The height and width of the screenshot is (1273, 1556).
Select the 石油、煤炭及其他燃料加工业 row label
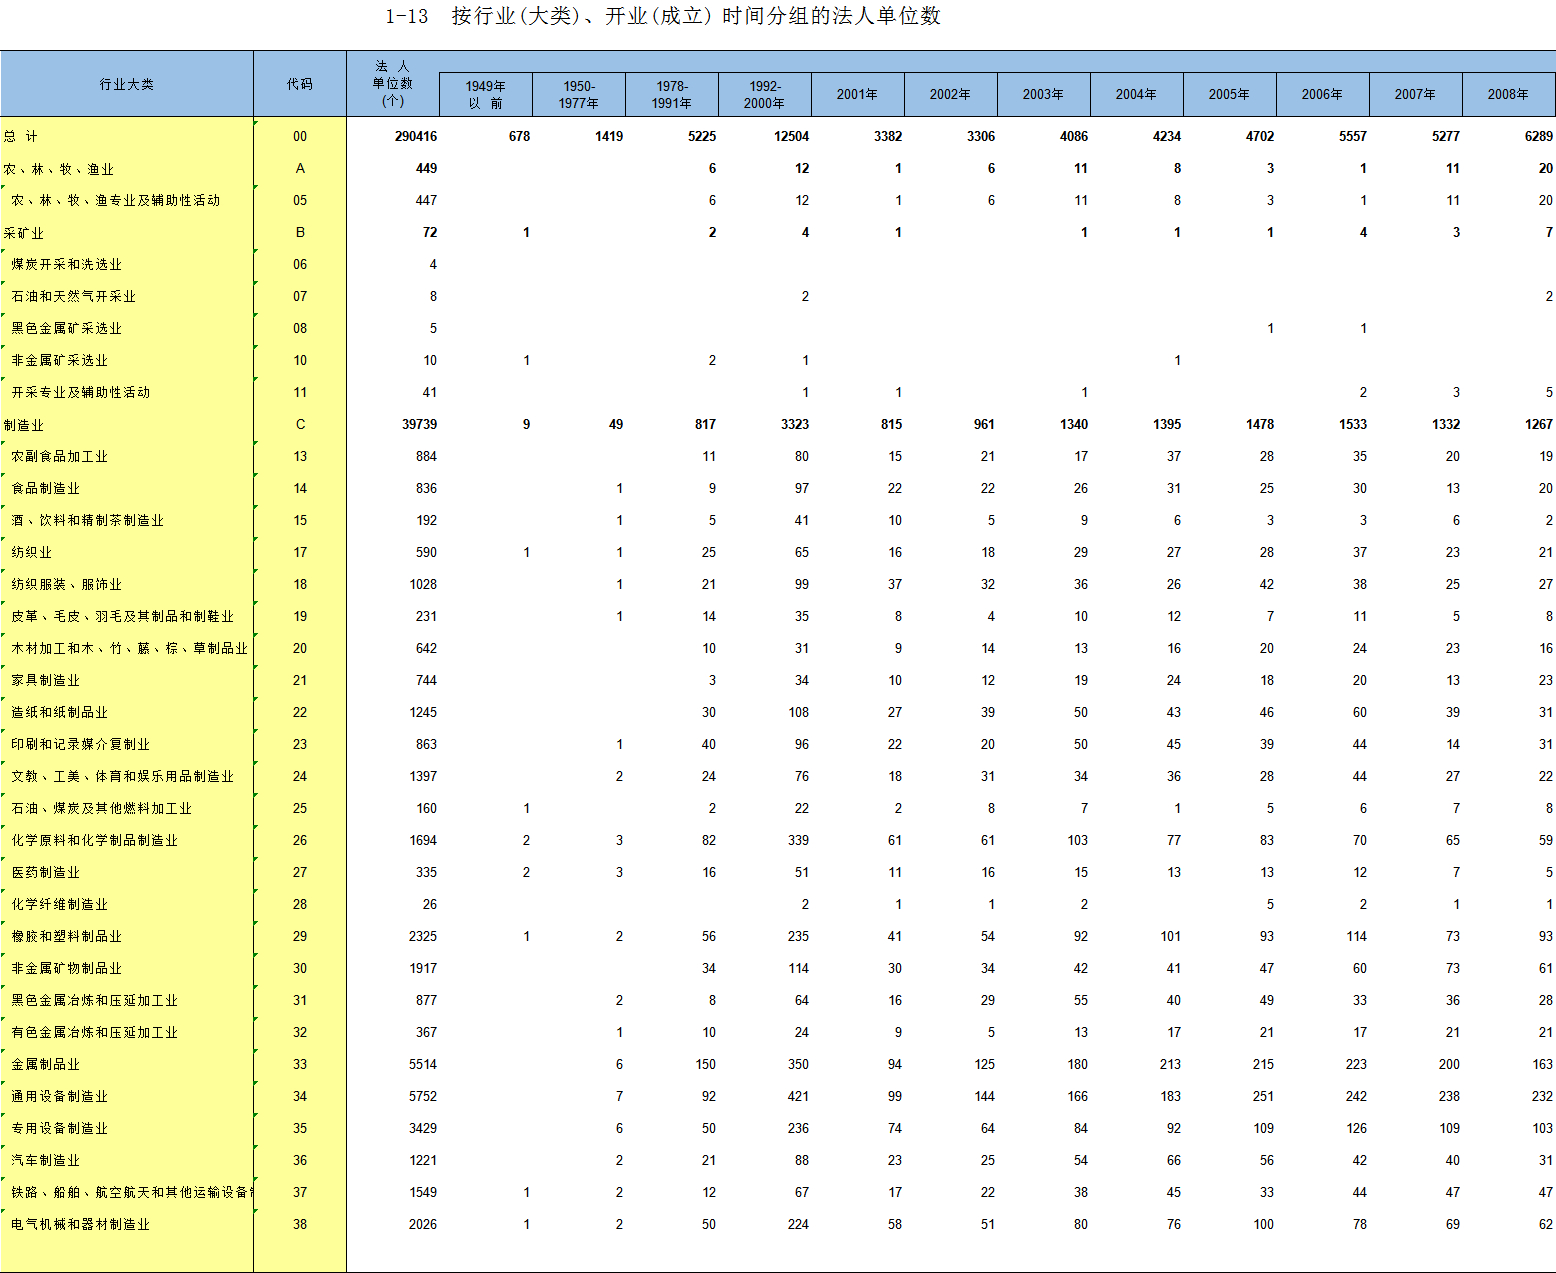pyautogui.click(x=102, y=809)
